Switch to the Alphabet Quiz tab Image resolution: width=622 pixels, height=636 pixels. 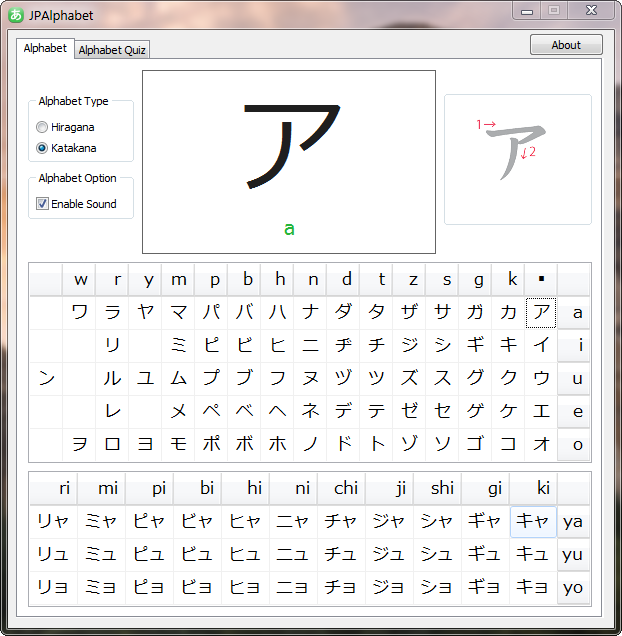point(112,50)
